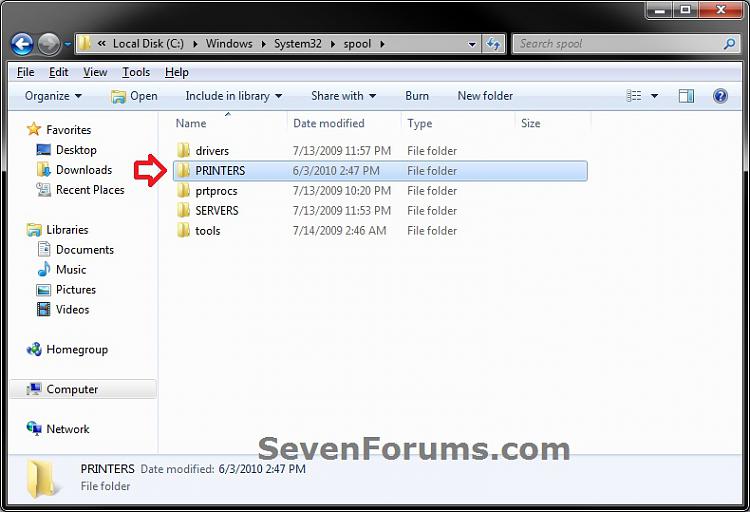The height and width of the screenshot is (512, 750).
Task: Minimize the Explorer window
Action: (x=660, y=10)
